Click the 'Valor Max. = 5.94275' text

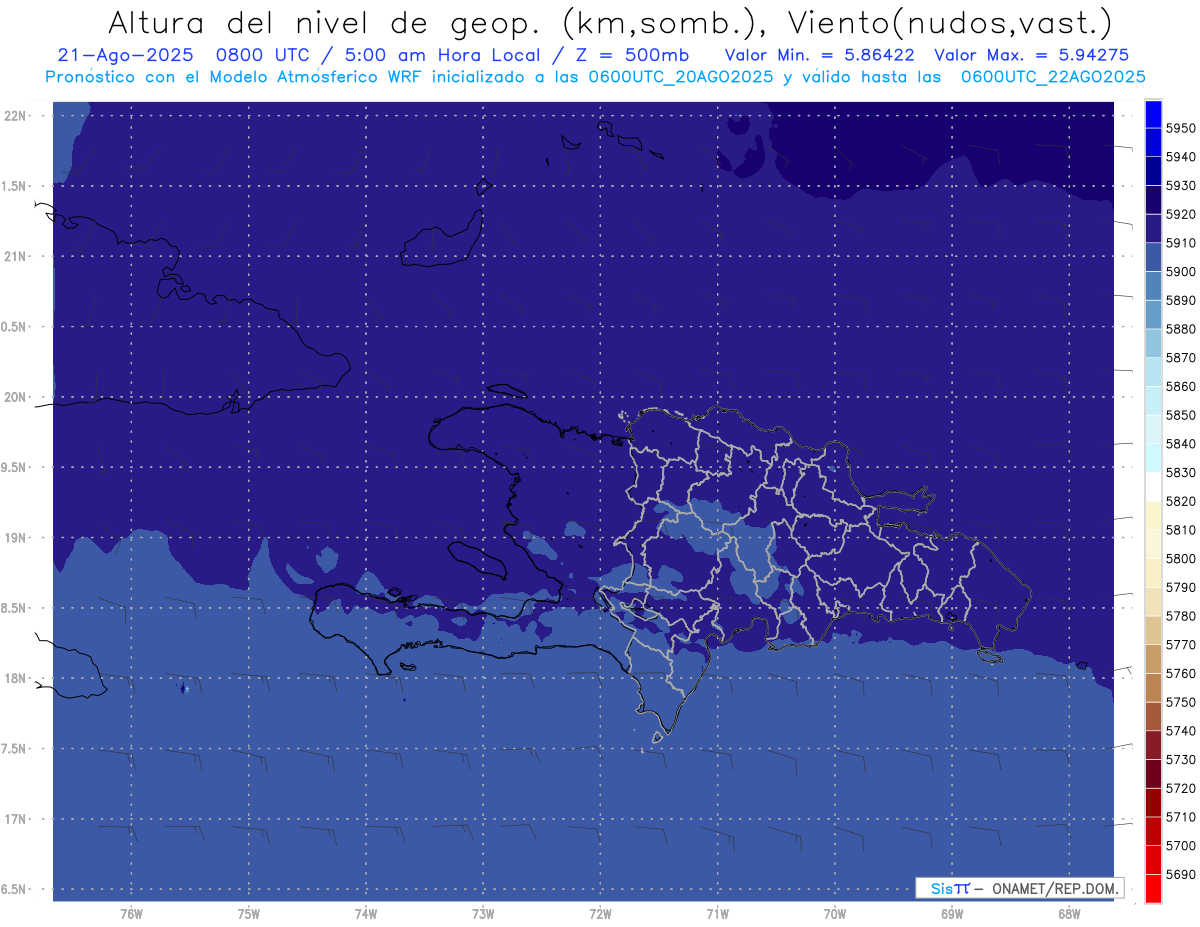coord(1032,55)
